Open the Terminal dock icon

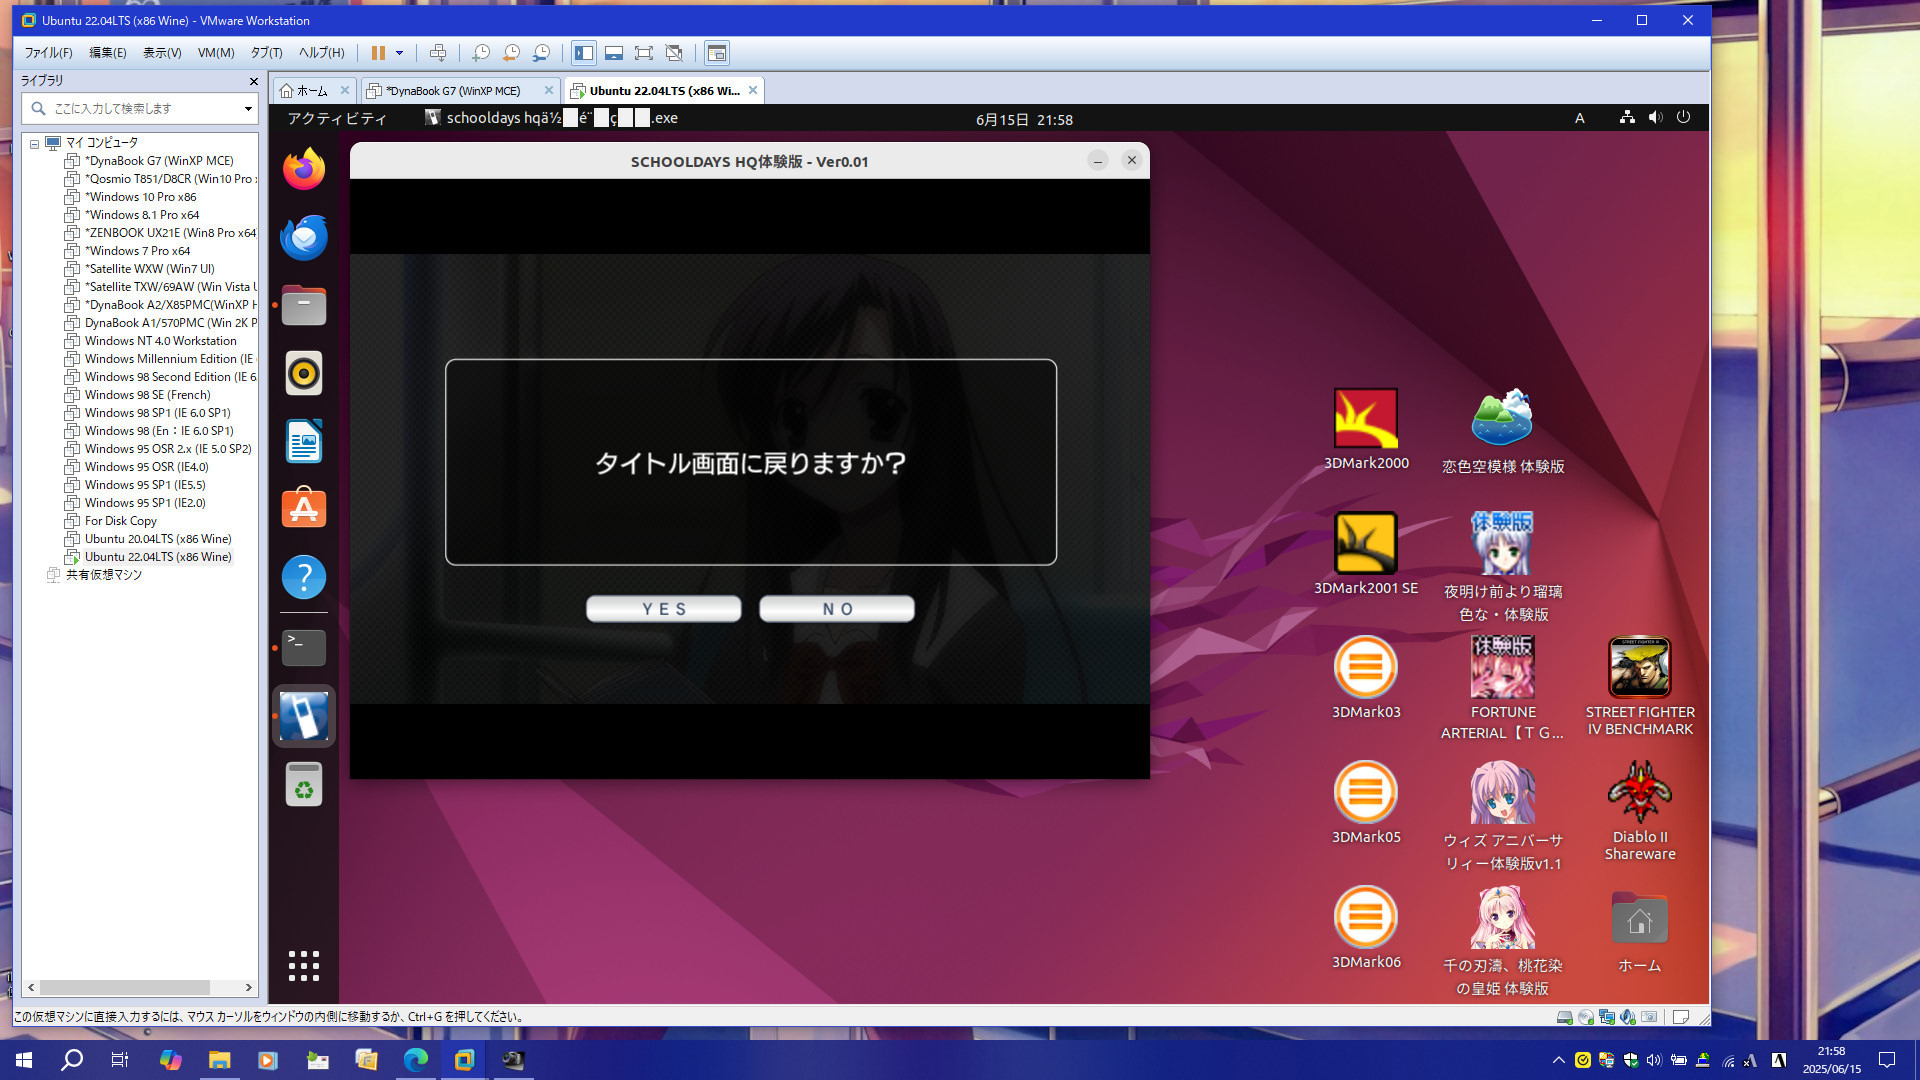click(304, 648)
